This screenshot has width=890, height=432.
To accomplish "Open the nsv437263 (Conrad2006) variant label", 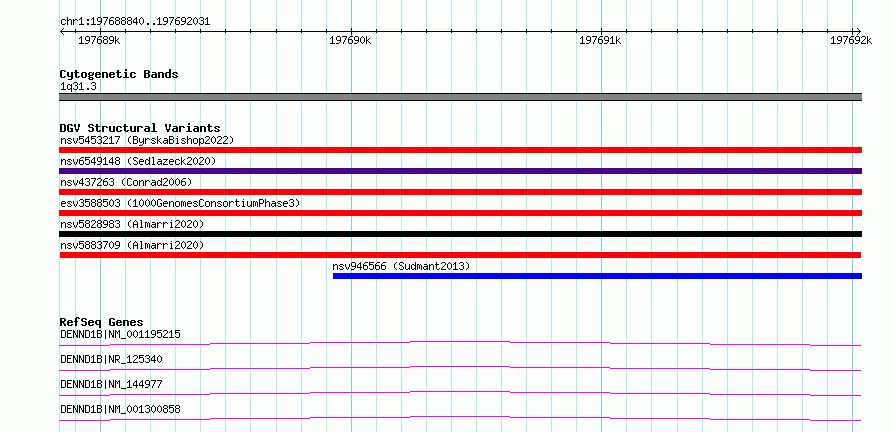I will 126,182.
